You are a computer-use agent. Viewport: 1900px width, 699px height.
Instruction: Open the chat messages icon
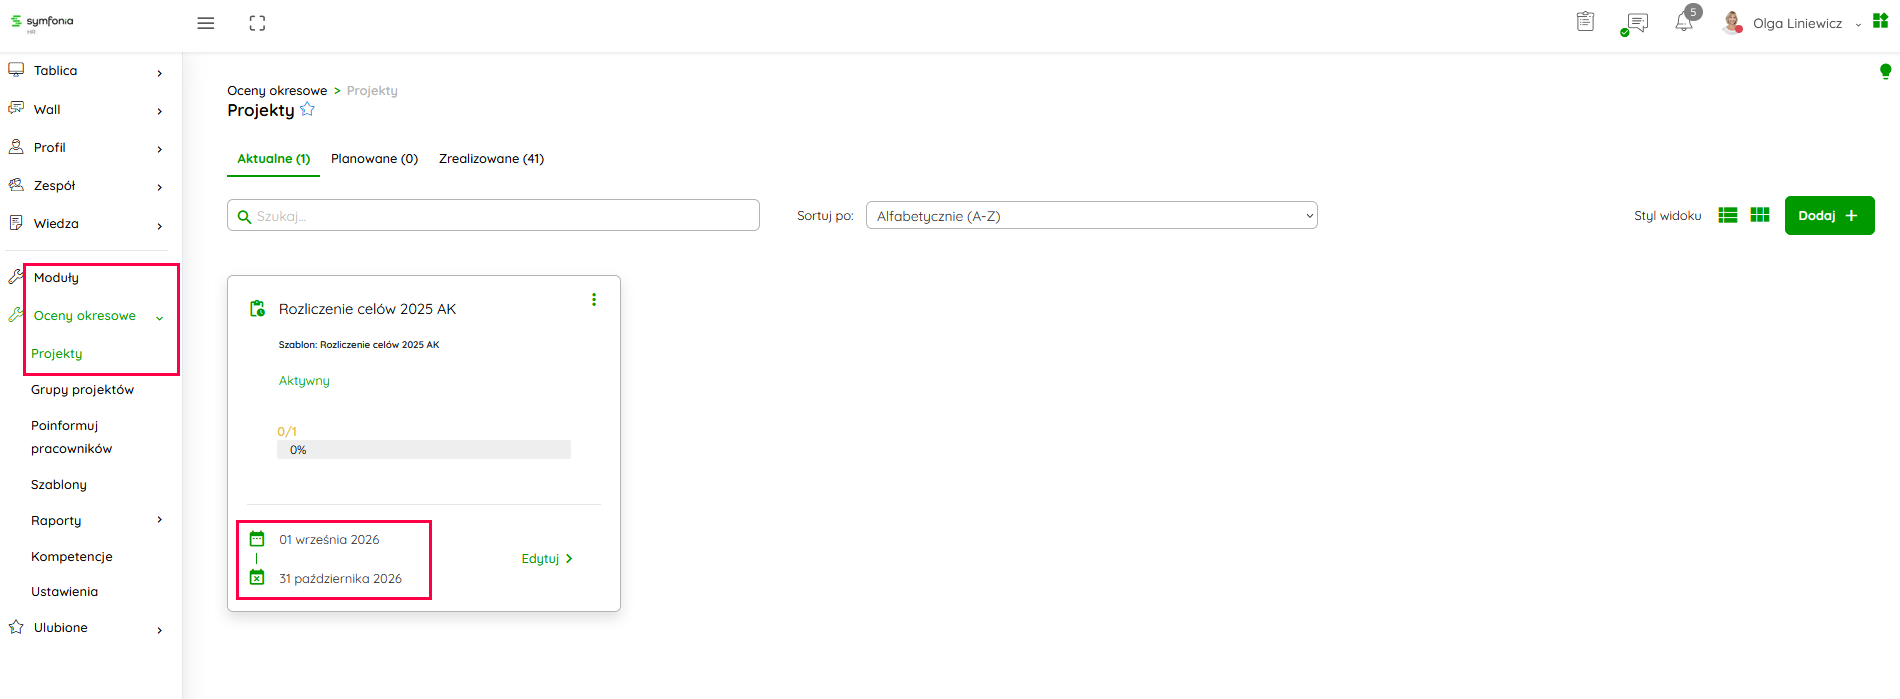click(1636, 23)
